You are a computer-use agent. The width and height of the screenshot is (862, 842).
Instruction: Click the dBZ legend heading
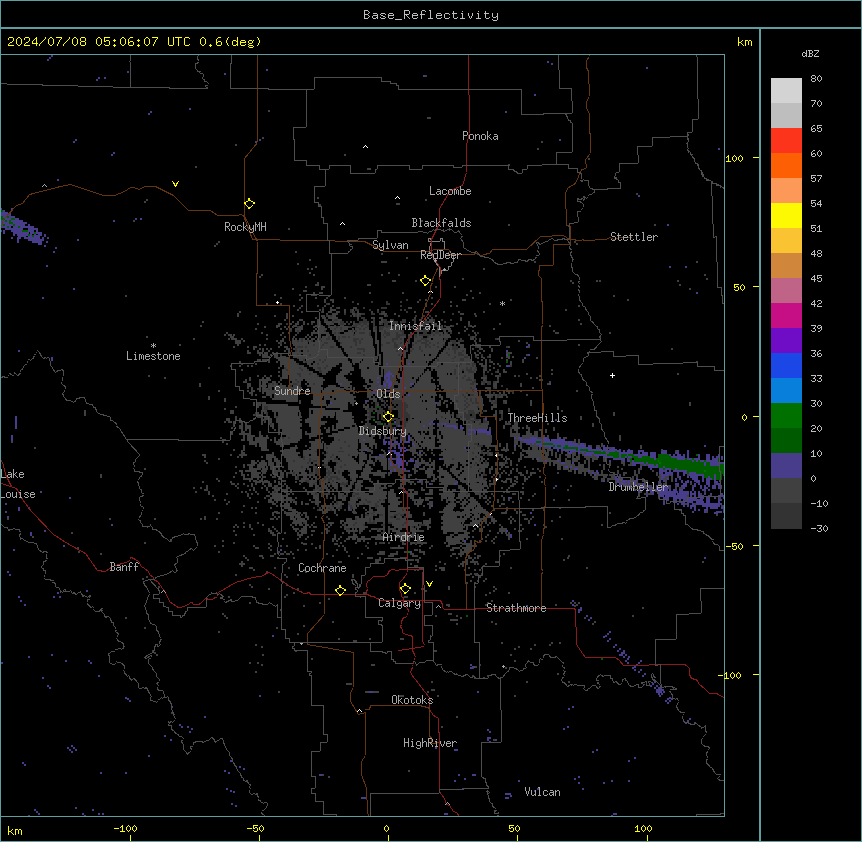click(x=810, y=53)
